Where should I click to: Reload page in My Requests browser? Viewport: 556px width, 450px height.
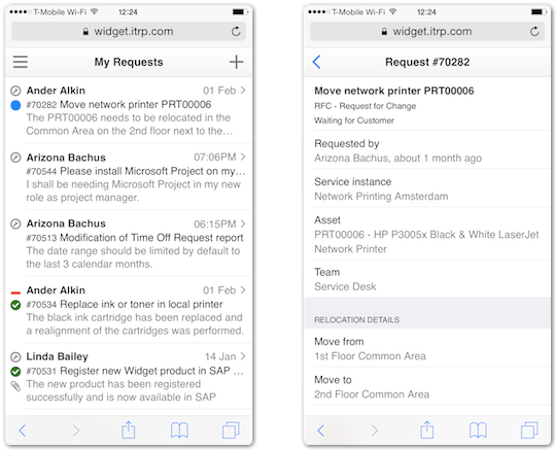point(236,32)
